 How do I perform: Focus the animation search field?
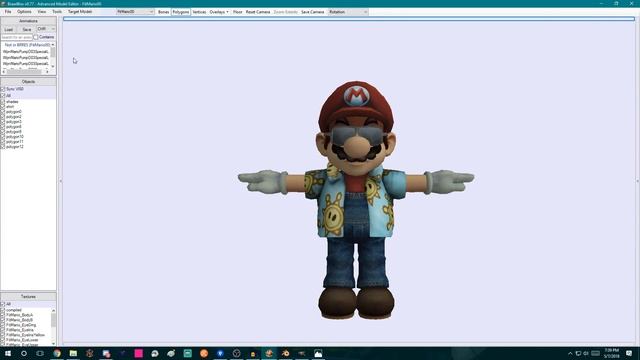pyautogui.click(x=17, y=37)
